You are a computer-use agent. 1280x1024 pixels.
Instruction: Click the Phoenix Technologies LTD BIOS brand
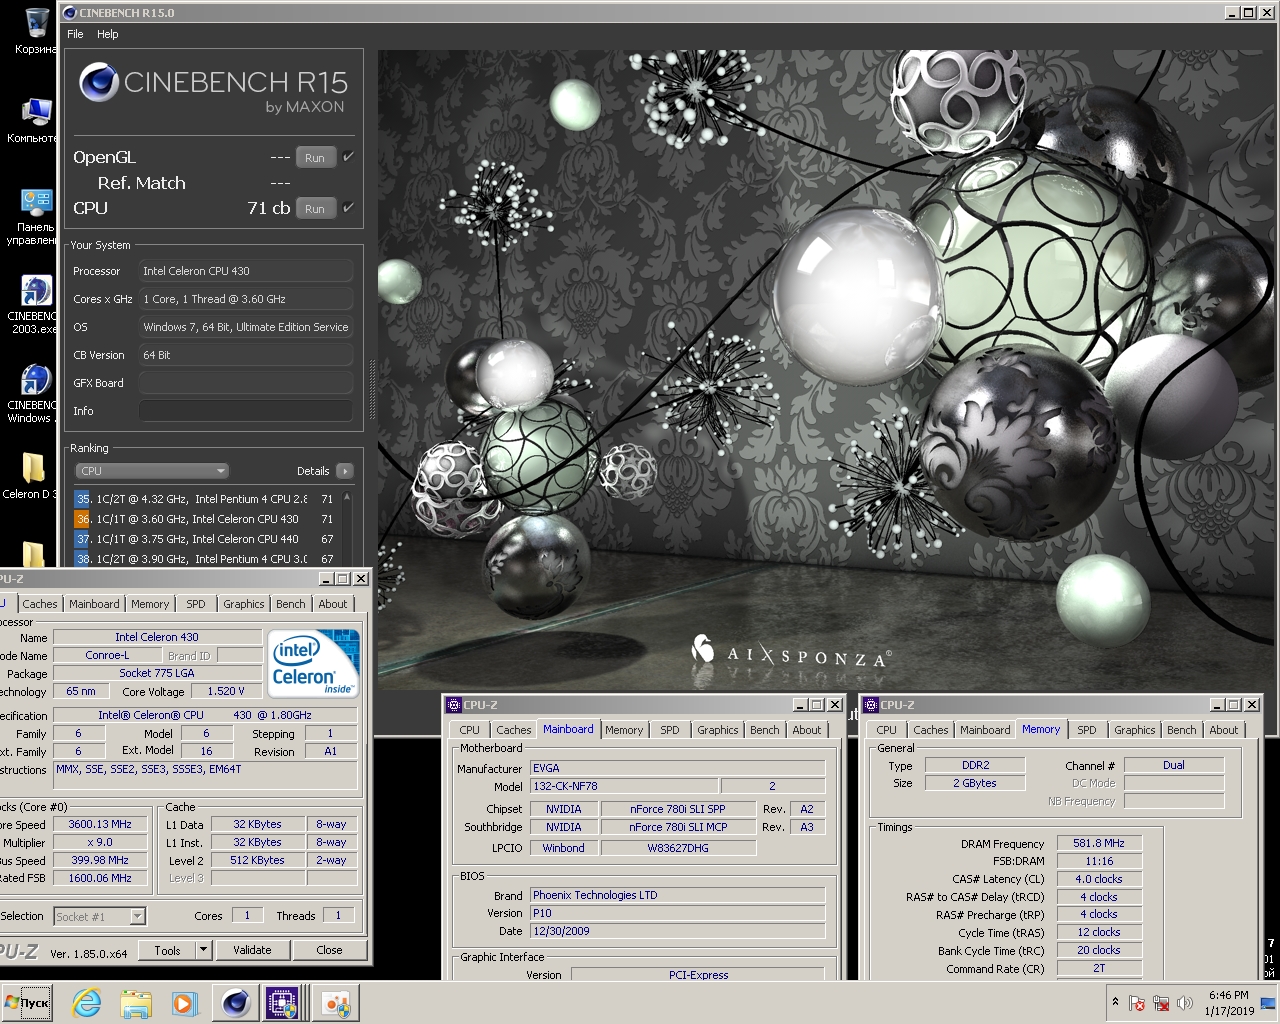pyautogui.click(x=678, y=895)
